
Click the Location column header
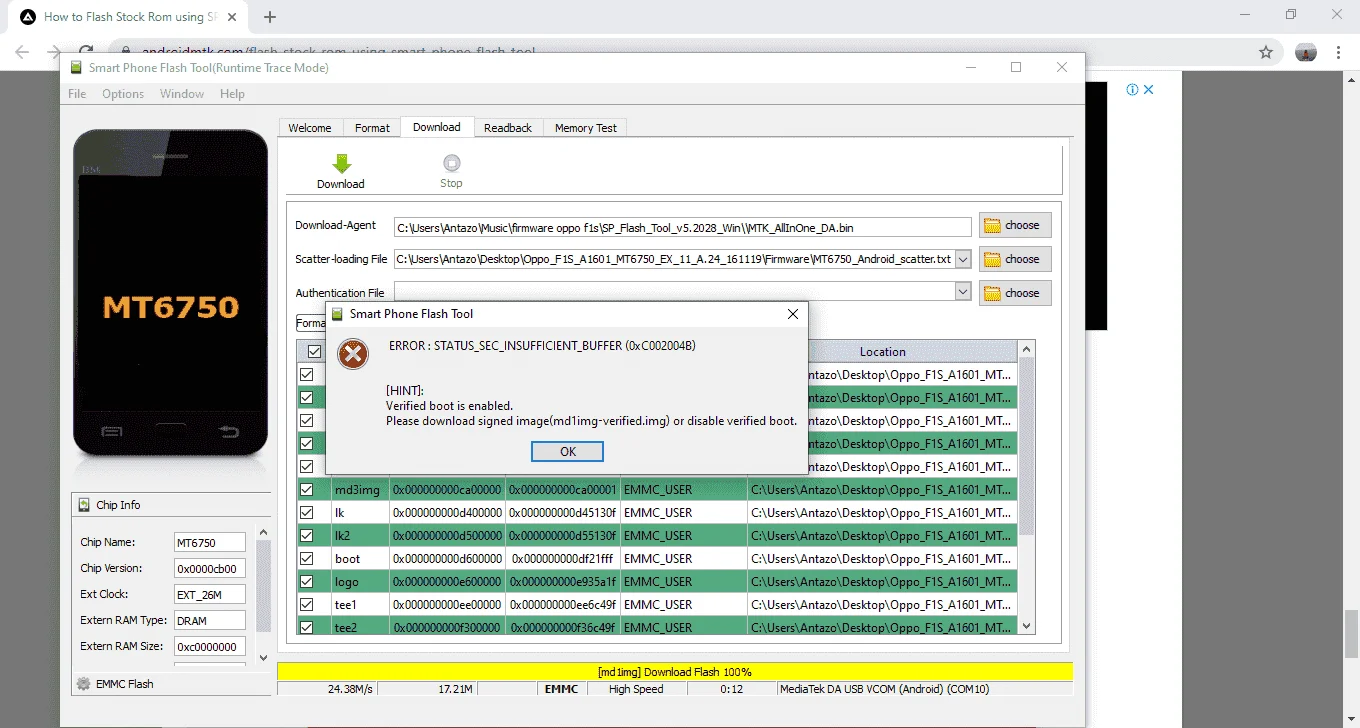[882, 352]
